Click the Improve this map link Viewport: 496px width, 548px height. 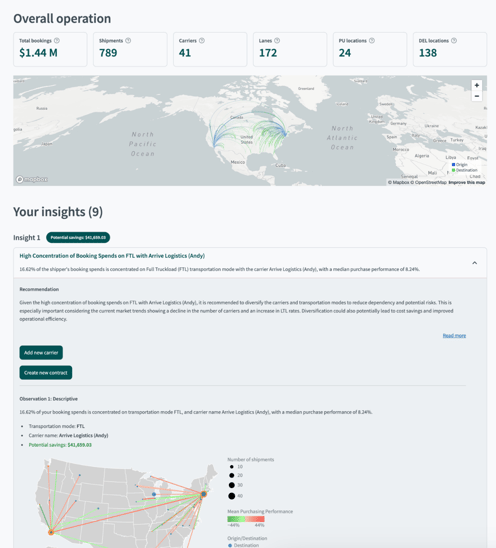click(x=467, y=182)
